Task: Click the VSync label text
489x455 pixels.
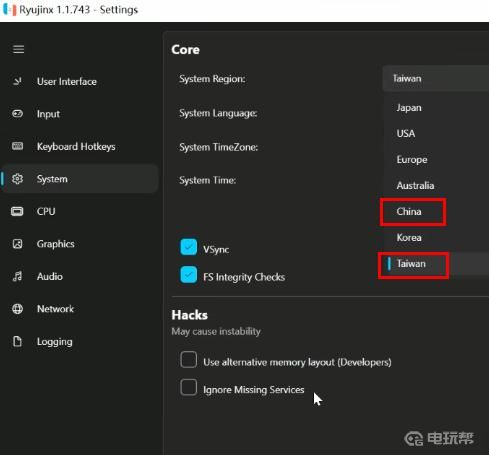Action: click(x=216, y=249)
